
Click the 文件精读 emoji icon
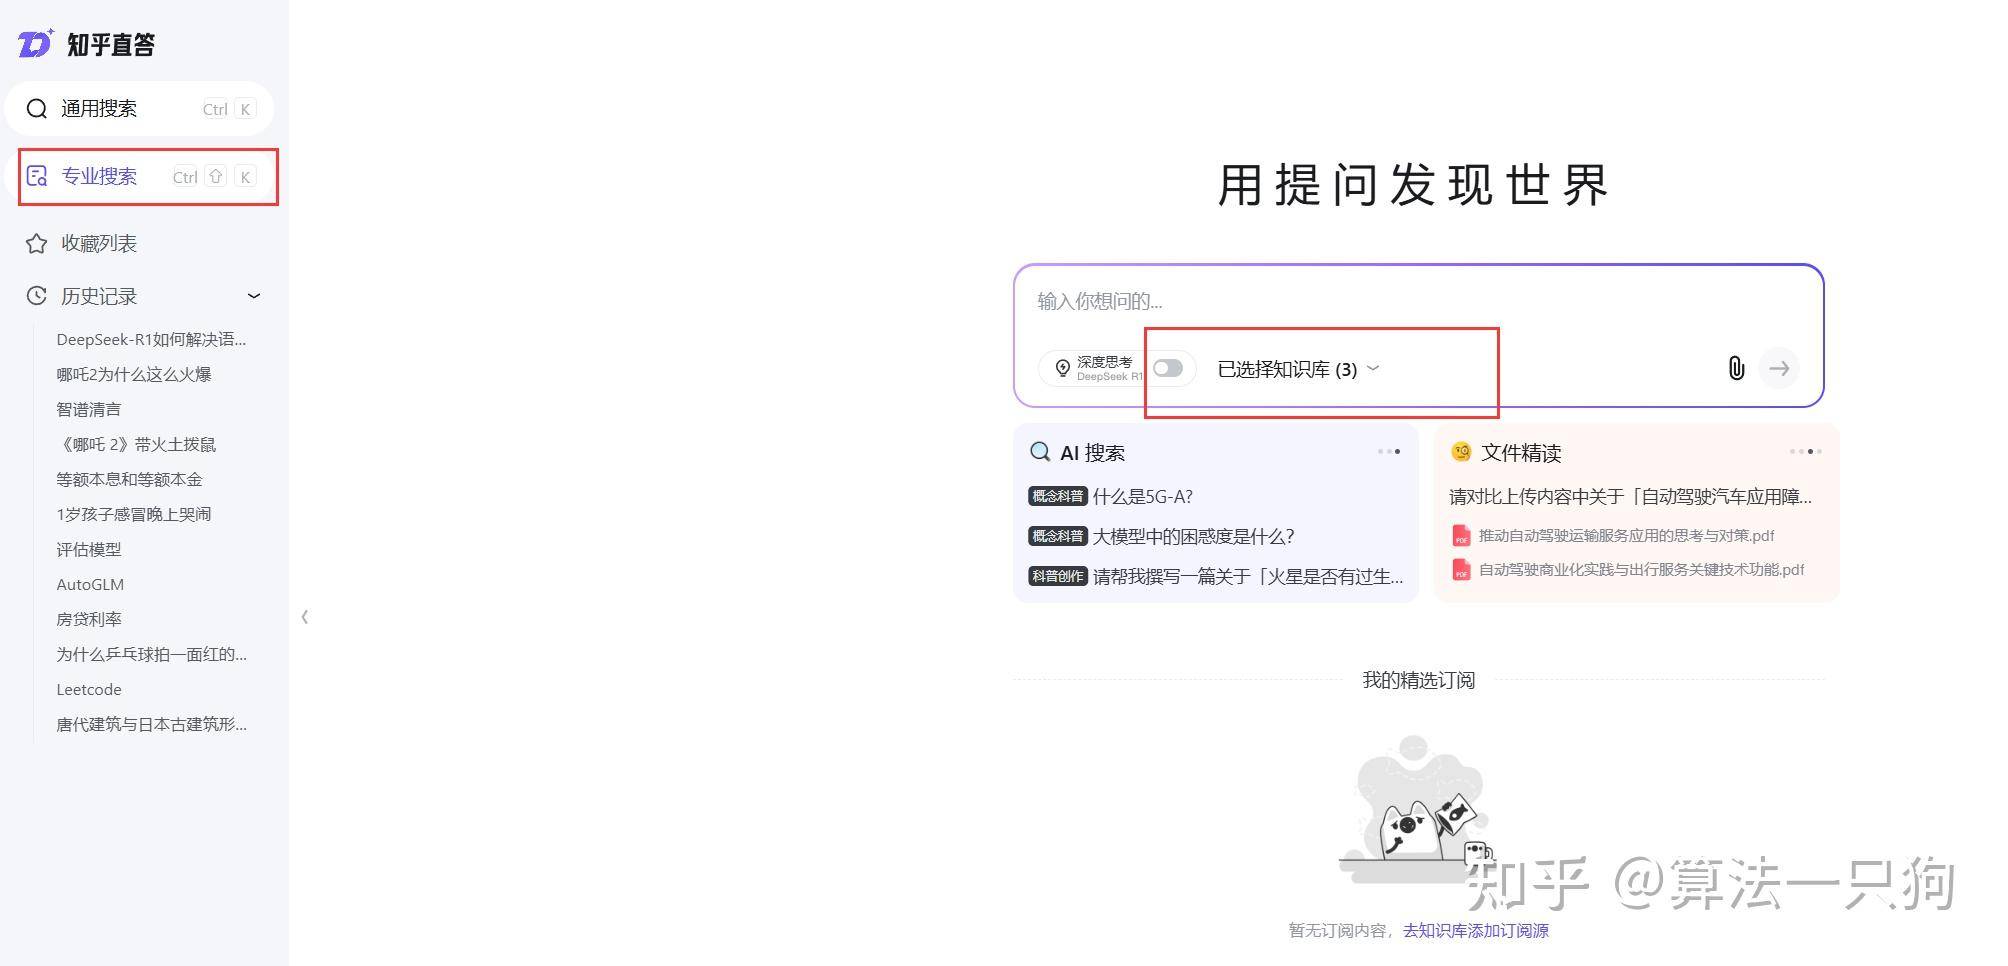[1461, 452]
